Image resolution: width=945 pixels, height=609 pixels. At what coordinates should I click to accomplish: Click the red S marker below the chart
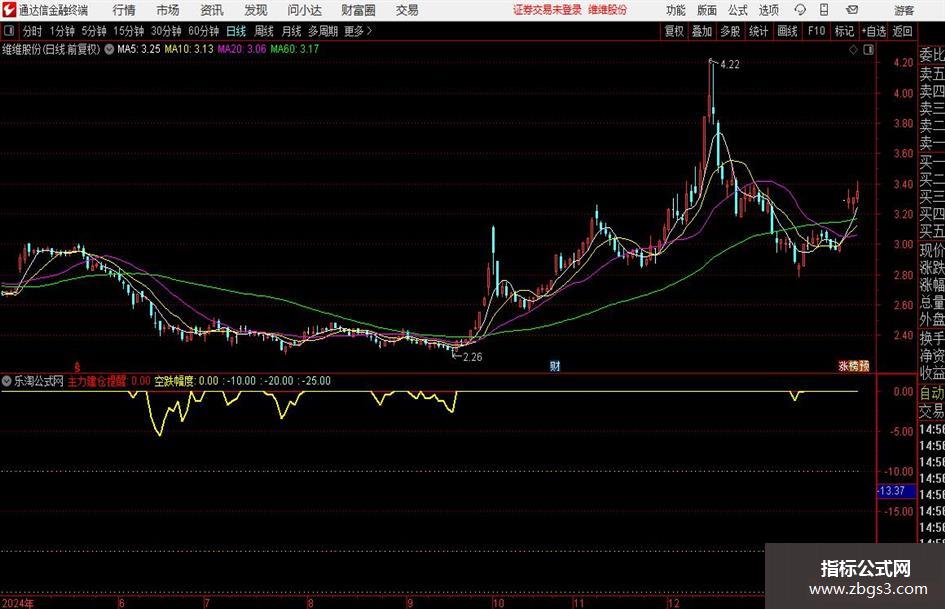(x=77, y=366)
